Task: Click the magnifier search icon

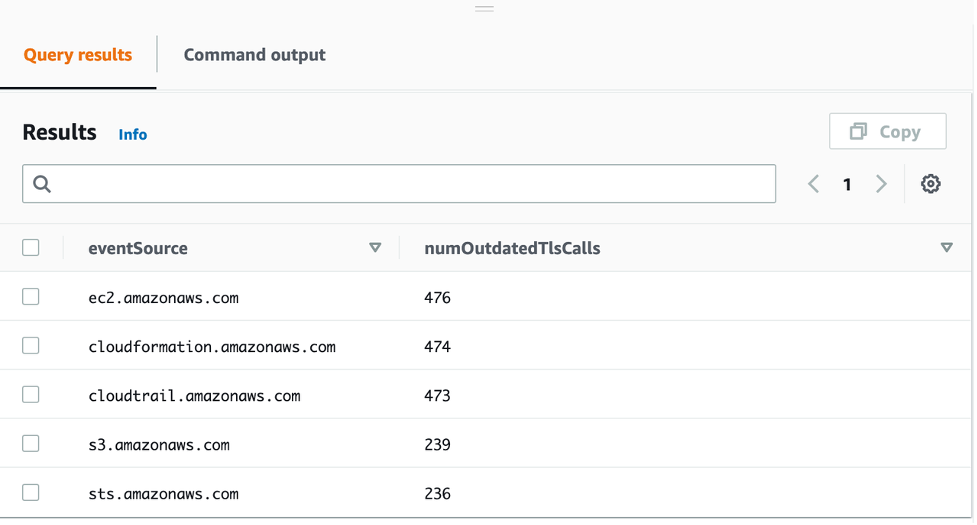Action: point(42,184)
